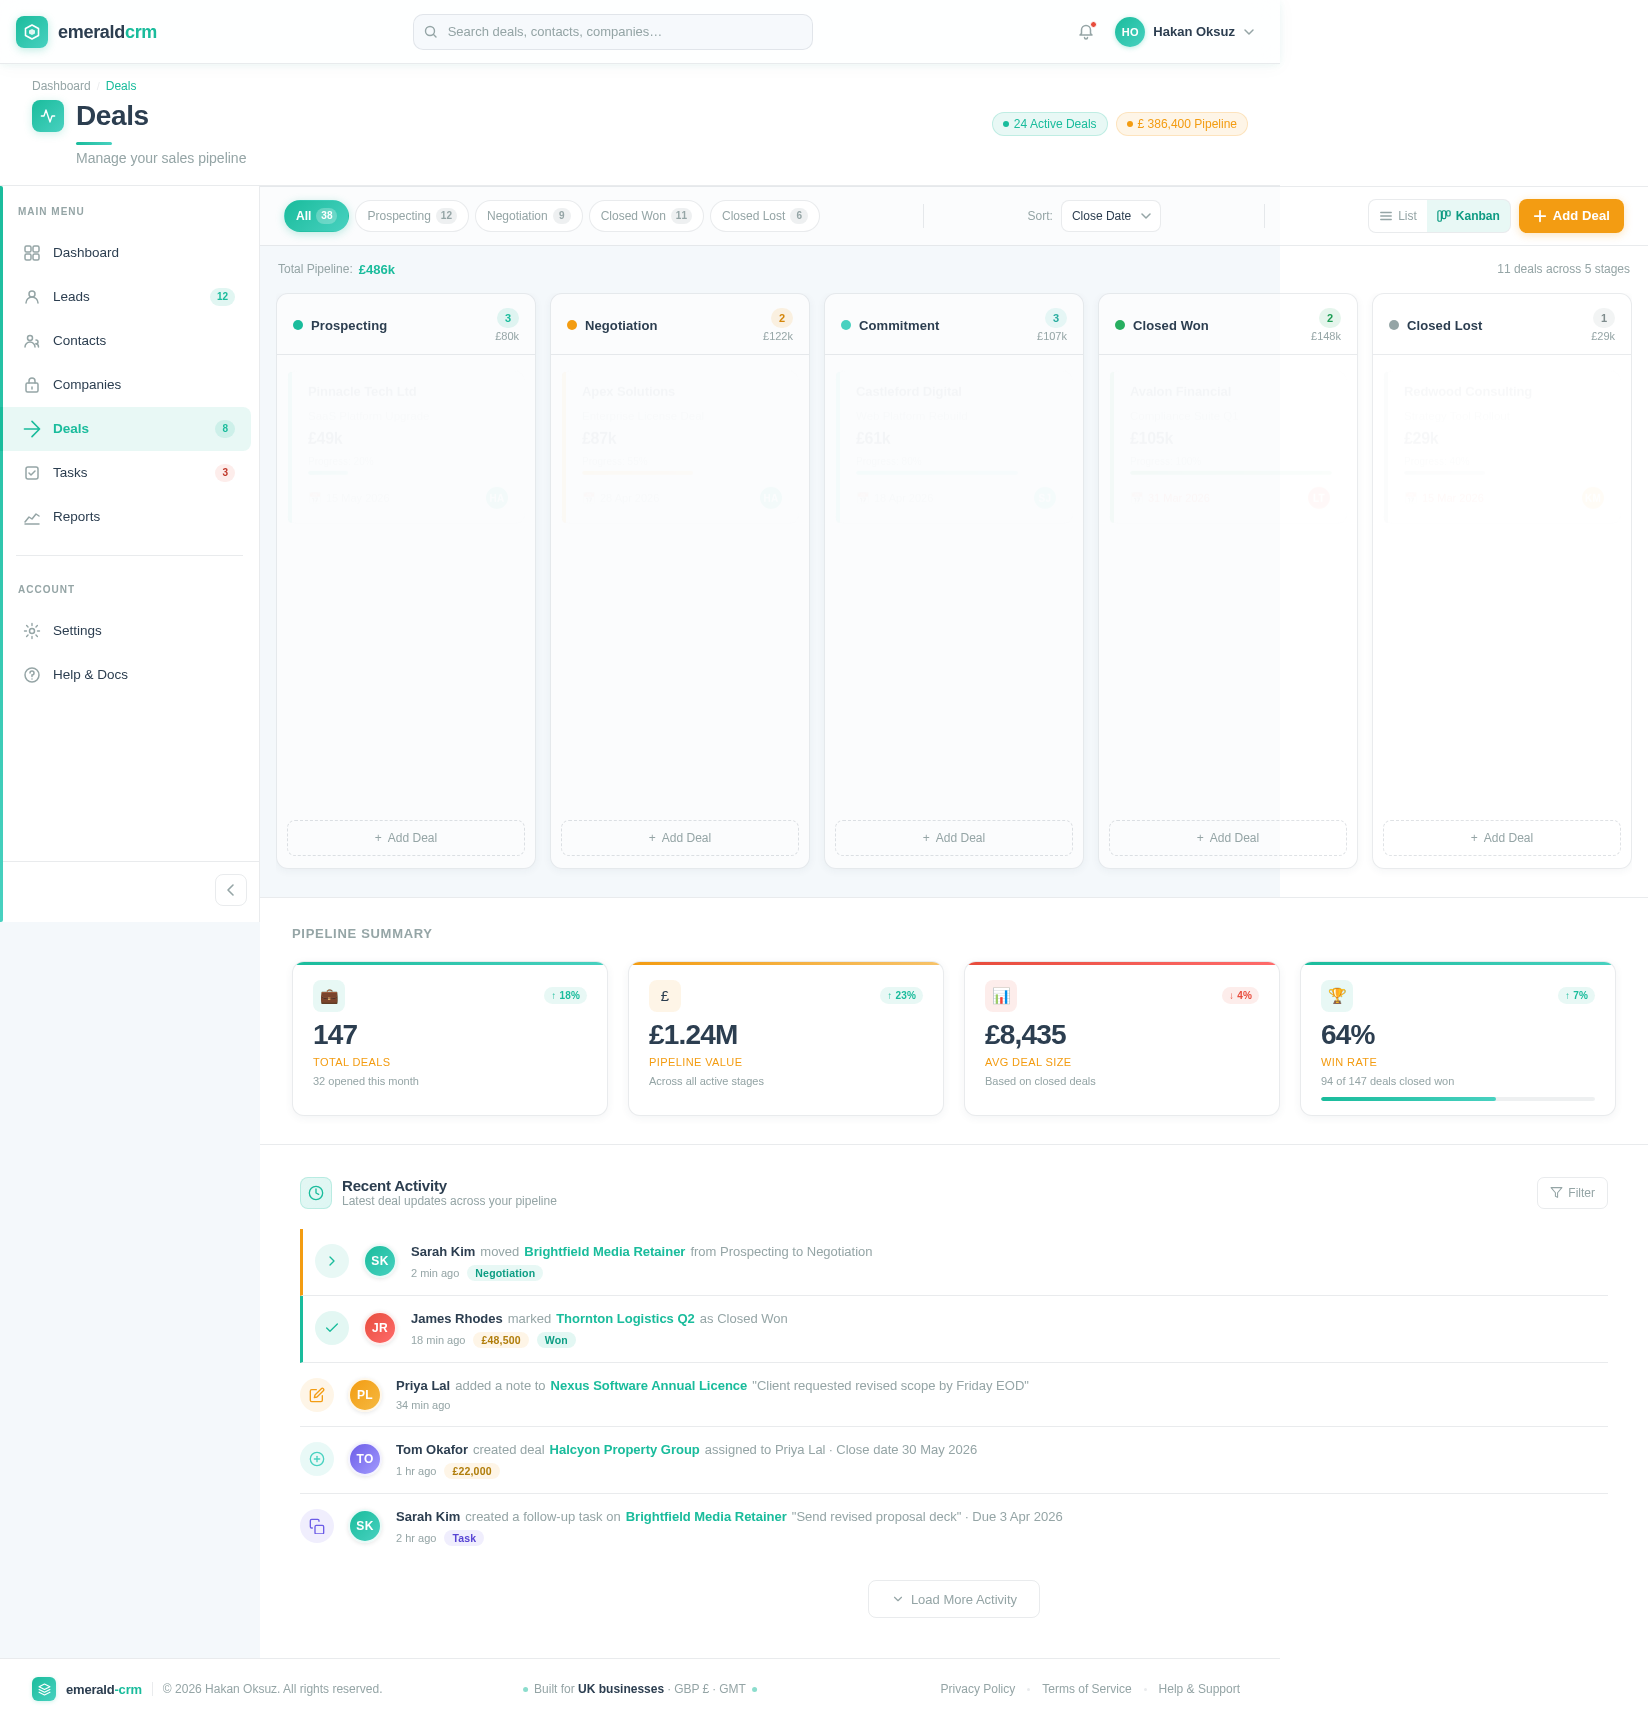1648x1719 pixels.
Task: Expand Load More Activity
Action: point(953,1599)
